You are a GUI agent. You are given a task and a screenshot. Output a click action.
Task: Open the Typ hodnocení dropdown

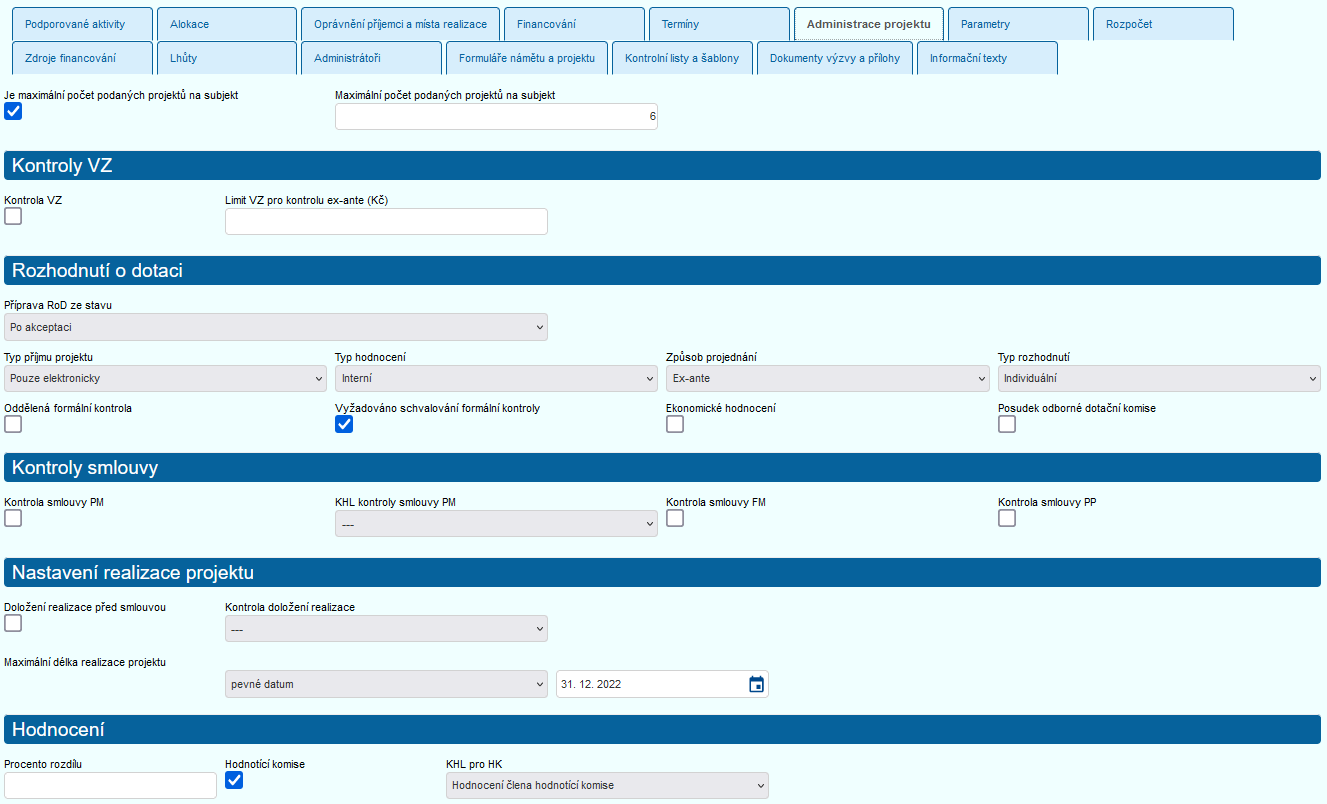pyautogui.click(x=496, y=379)
